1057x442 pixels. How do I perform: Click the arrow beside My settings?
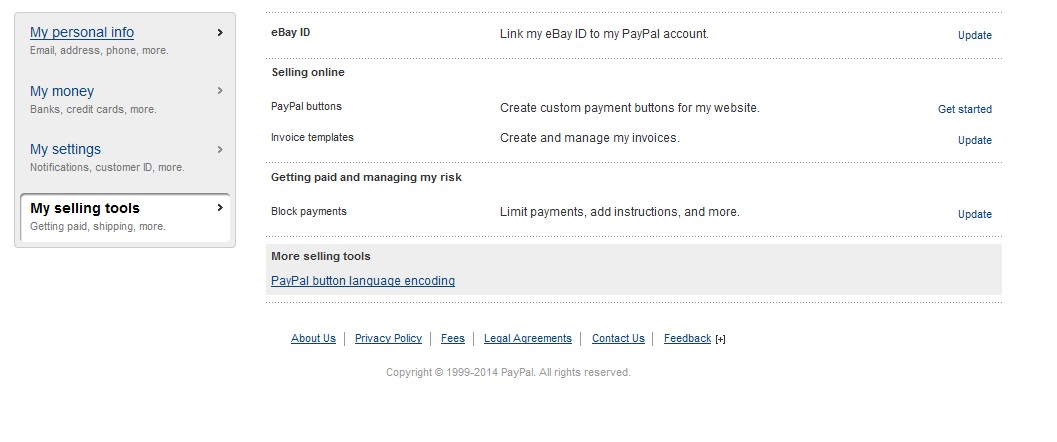[x=220, y=149]
